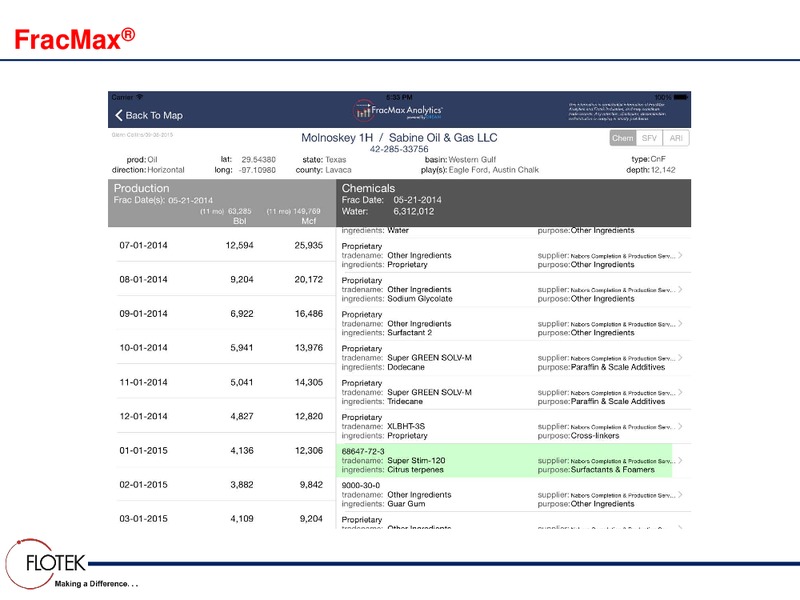Switch to the SFV tab
Screen dimensions: 800x600
point(649,138)
